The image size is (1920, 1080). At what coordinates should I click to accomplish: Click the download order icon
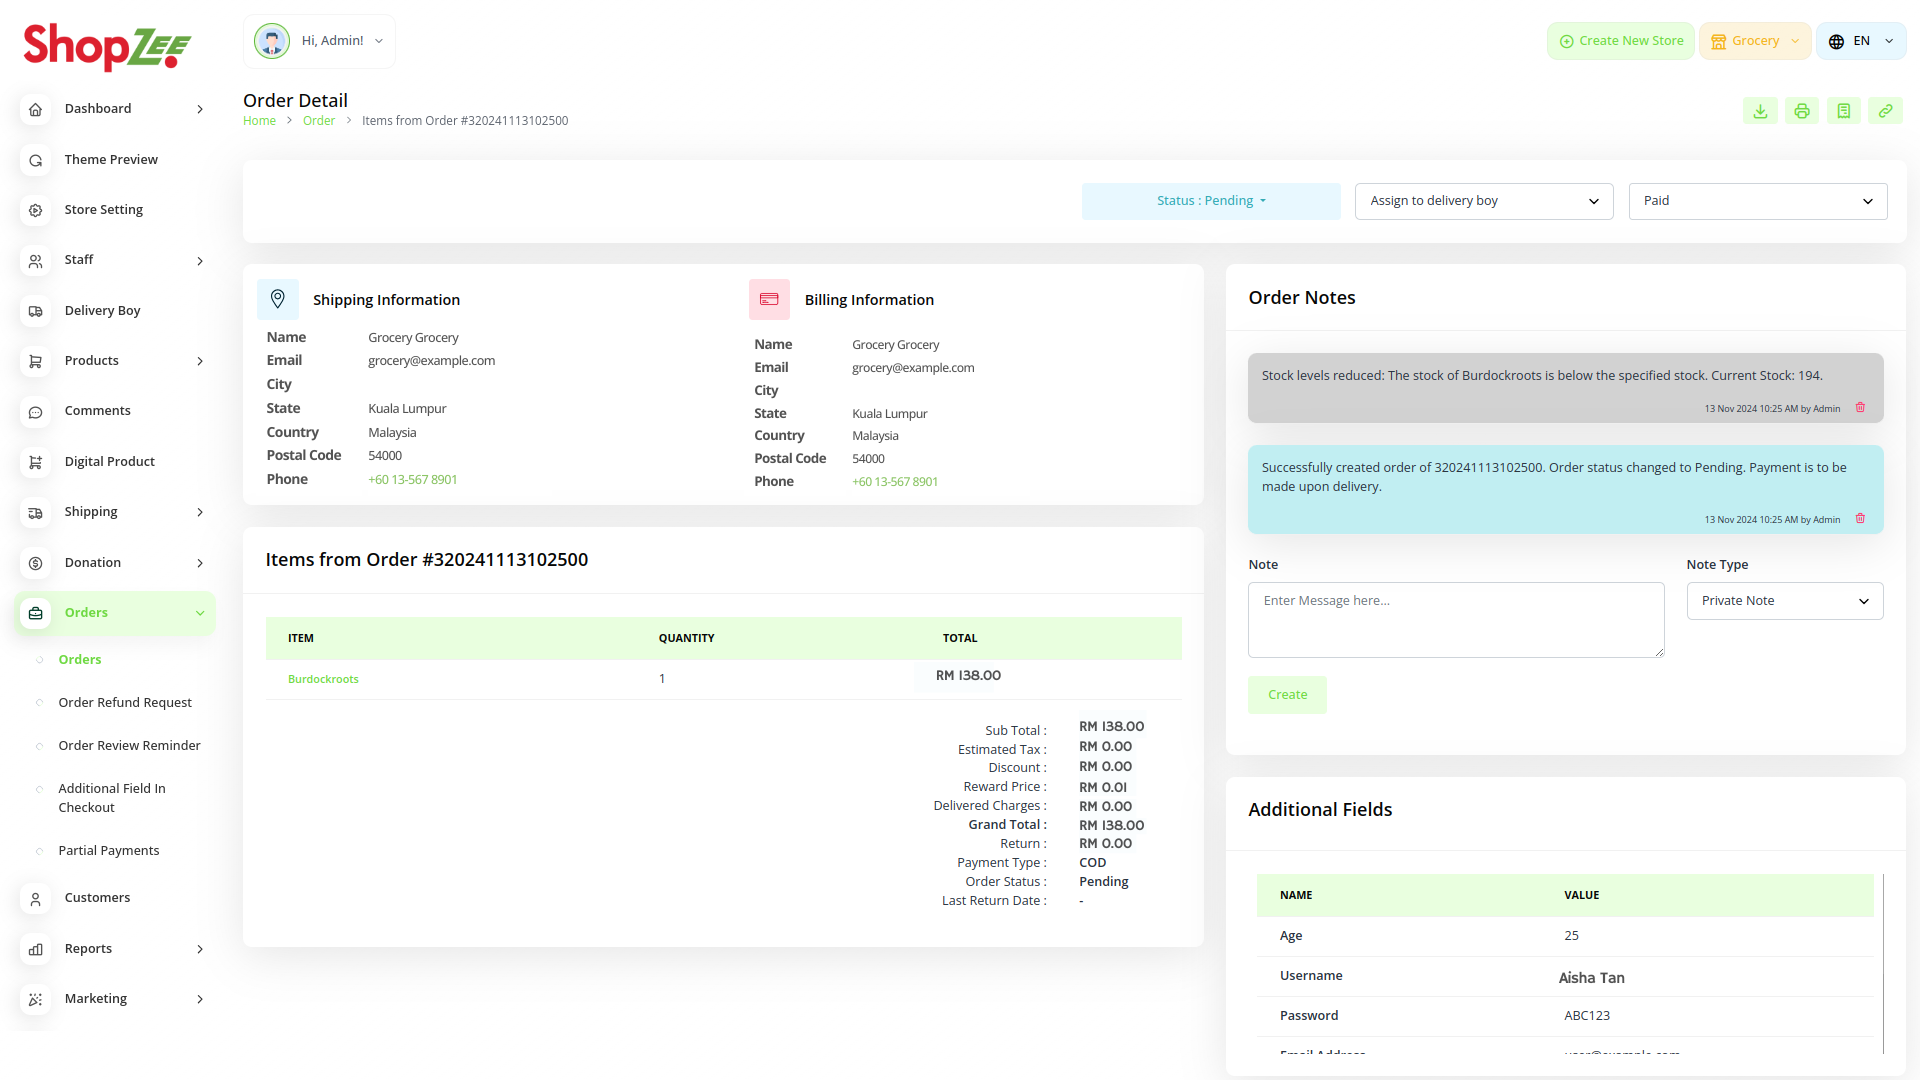[x=1760, y=111]
